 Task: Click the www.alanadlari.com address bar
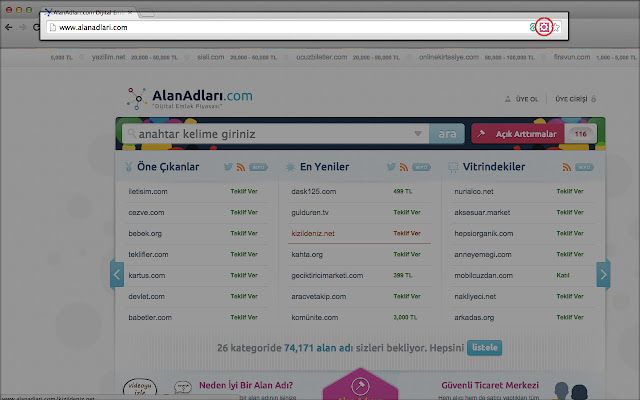pyautogui.click(x=286, y=27)
